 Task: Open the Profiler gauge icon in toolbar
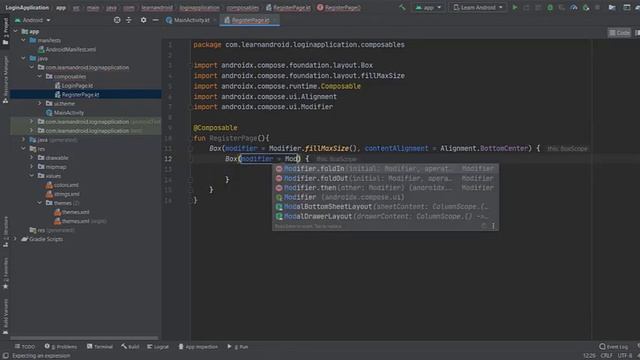click(573, 7)
